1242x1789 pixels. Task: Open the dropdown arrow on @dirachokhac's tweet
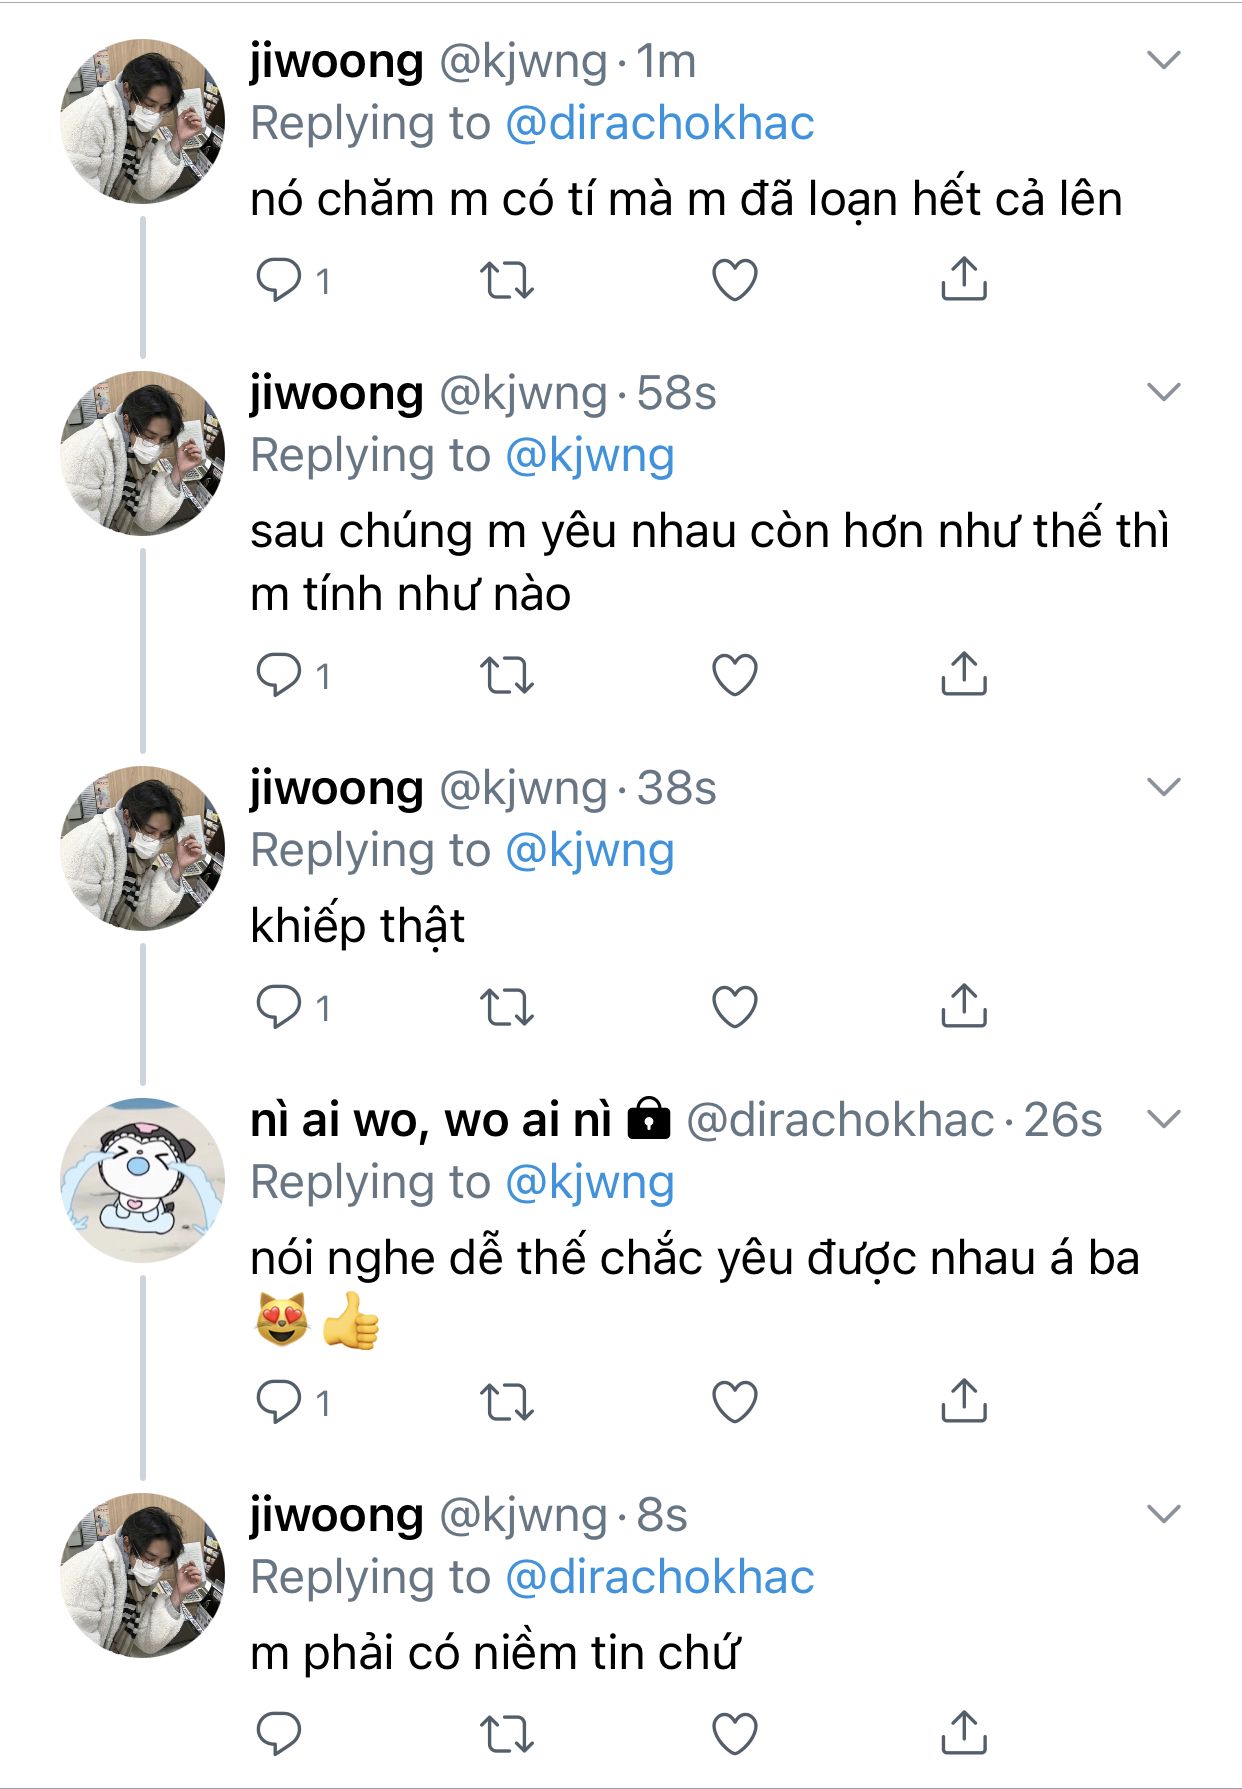click(x=1164, y=1119)
